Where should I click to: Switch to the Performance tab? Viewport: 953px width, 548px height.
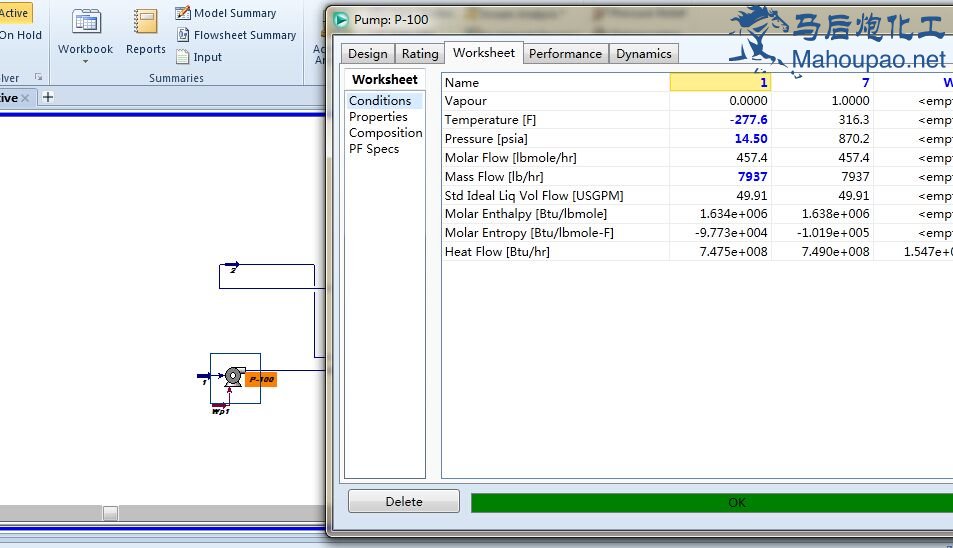565,54
